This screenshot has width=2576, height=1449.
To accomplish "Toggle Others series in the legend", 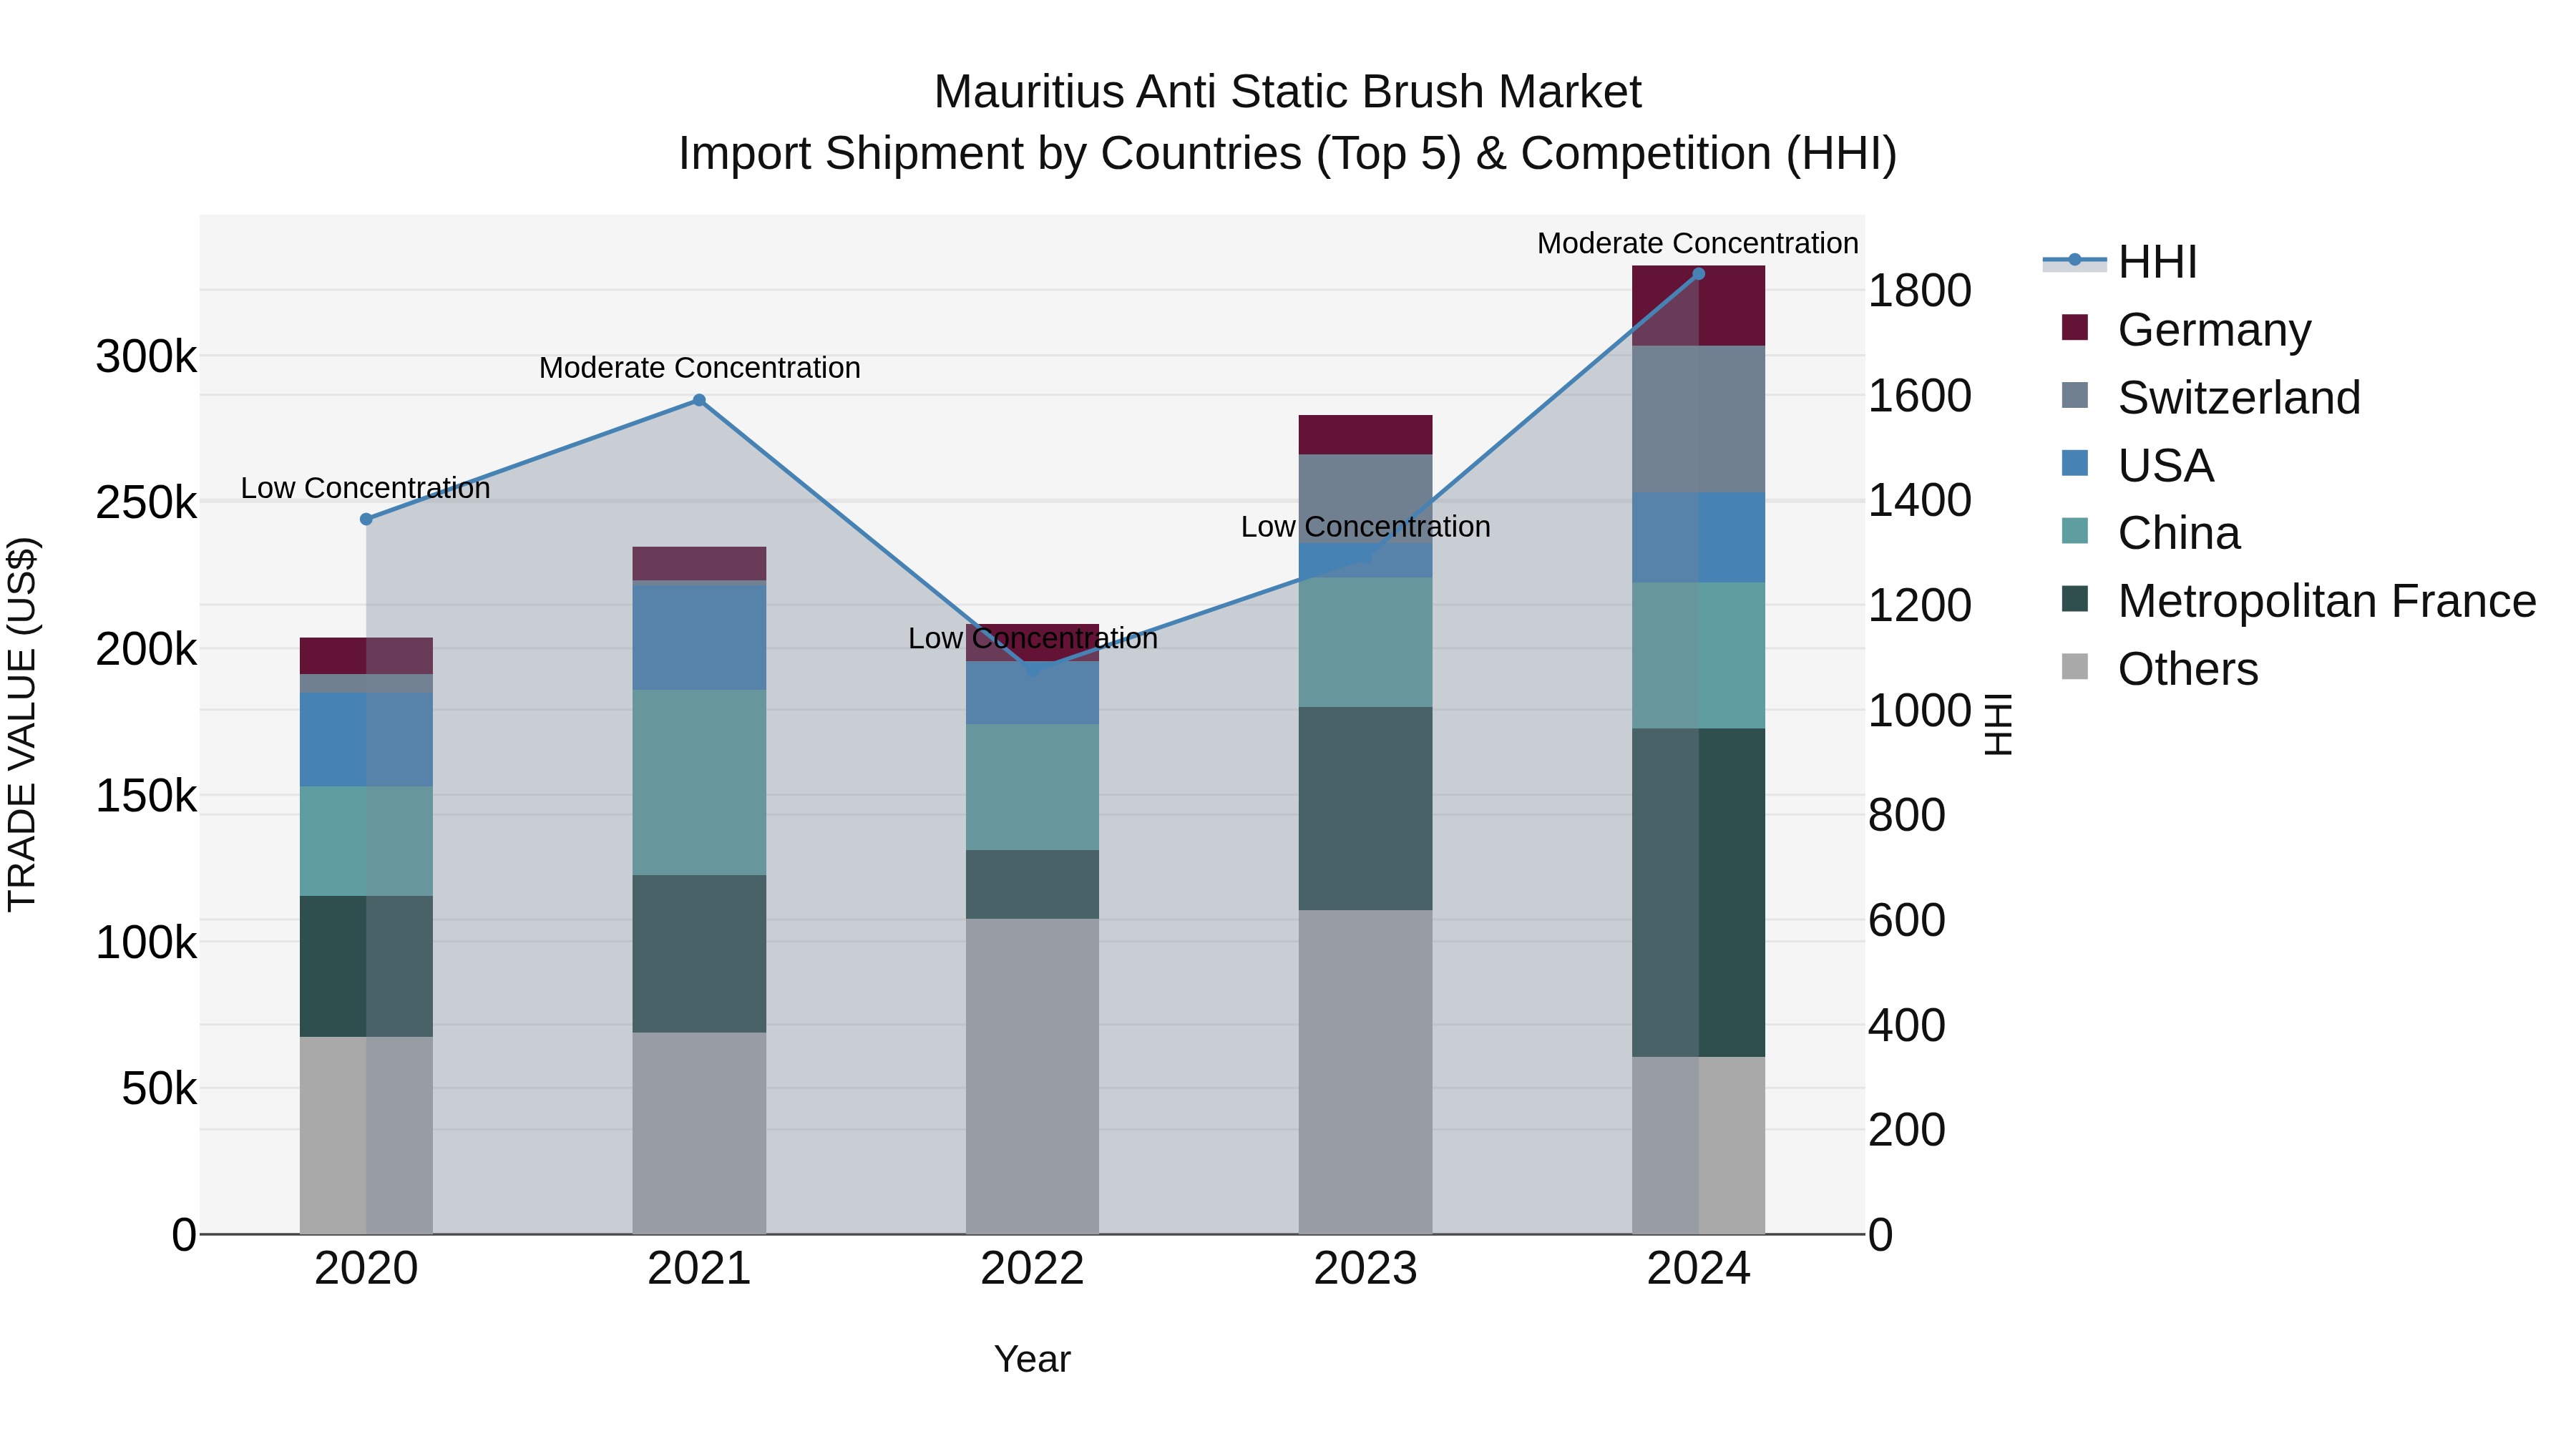I will [x=2160, y=669].
